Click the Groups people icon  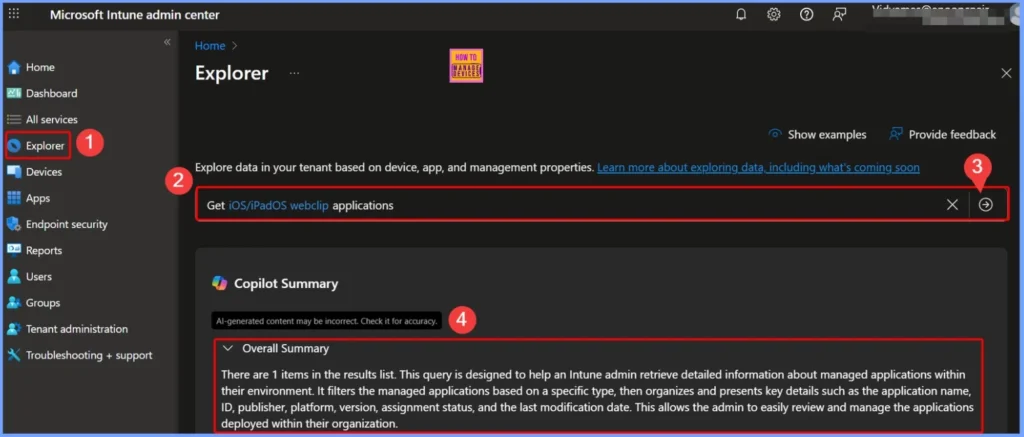pyautogui.click(x=14, y=302)
